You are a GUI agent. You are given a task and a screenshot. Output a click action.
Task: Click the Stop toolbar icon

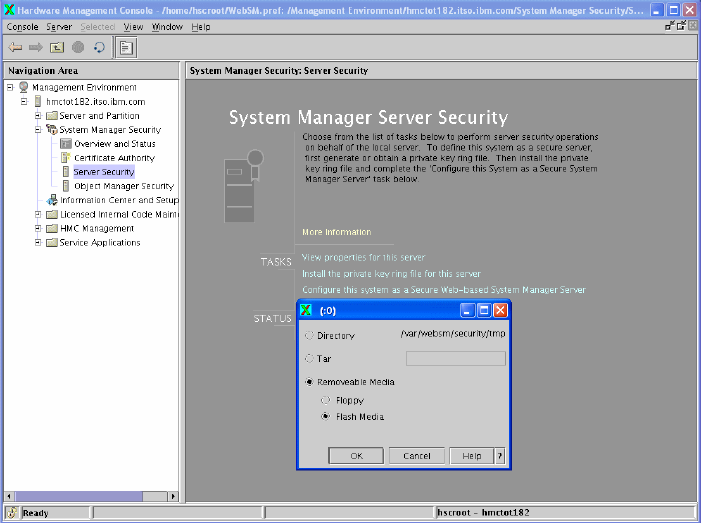coord(78,47)
